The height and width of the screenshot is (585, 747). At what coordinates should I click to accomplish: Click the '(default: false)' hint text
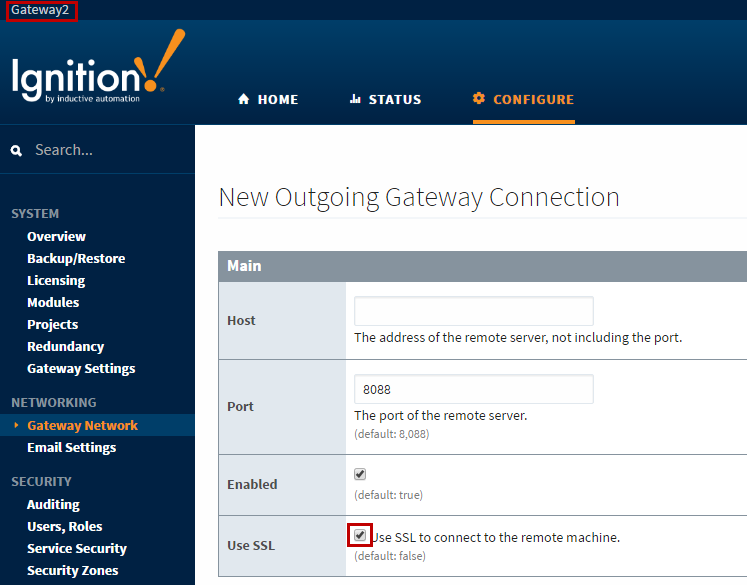pyautogui.click(x=390, y=556)
